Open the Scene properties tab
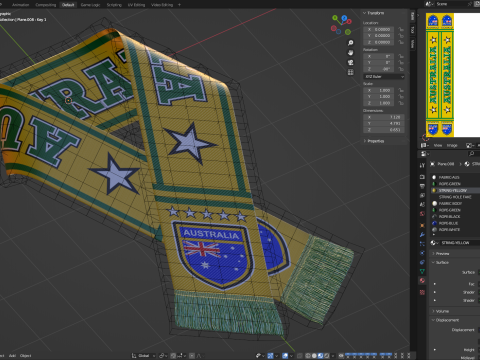This screenshot has width=480, height=360. tap(422, 204)
